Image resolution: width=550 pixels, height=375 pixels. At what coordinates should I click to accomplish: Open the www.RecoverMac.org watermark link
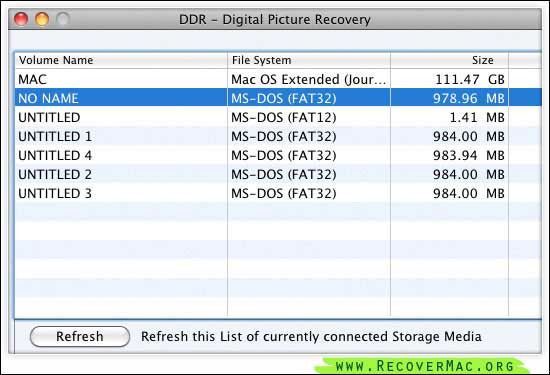[x=424, y=366]
